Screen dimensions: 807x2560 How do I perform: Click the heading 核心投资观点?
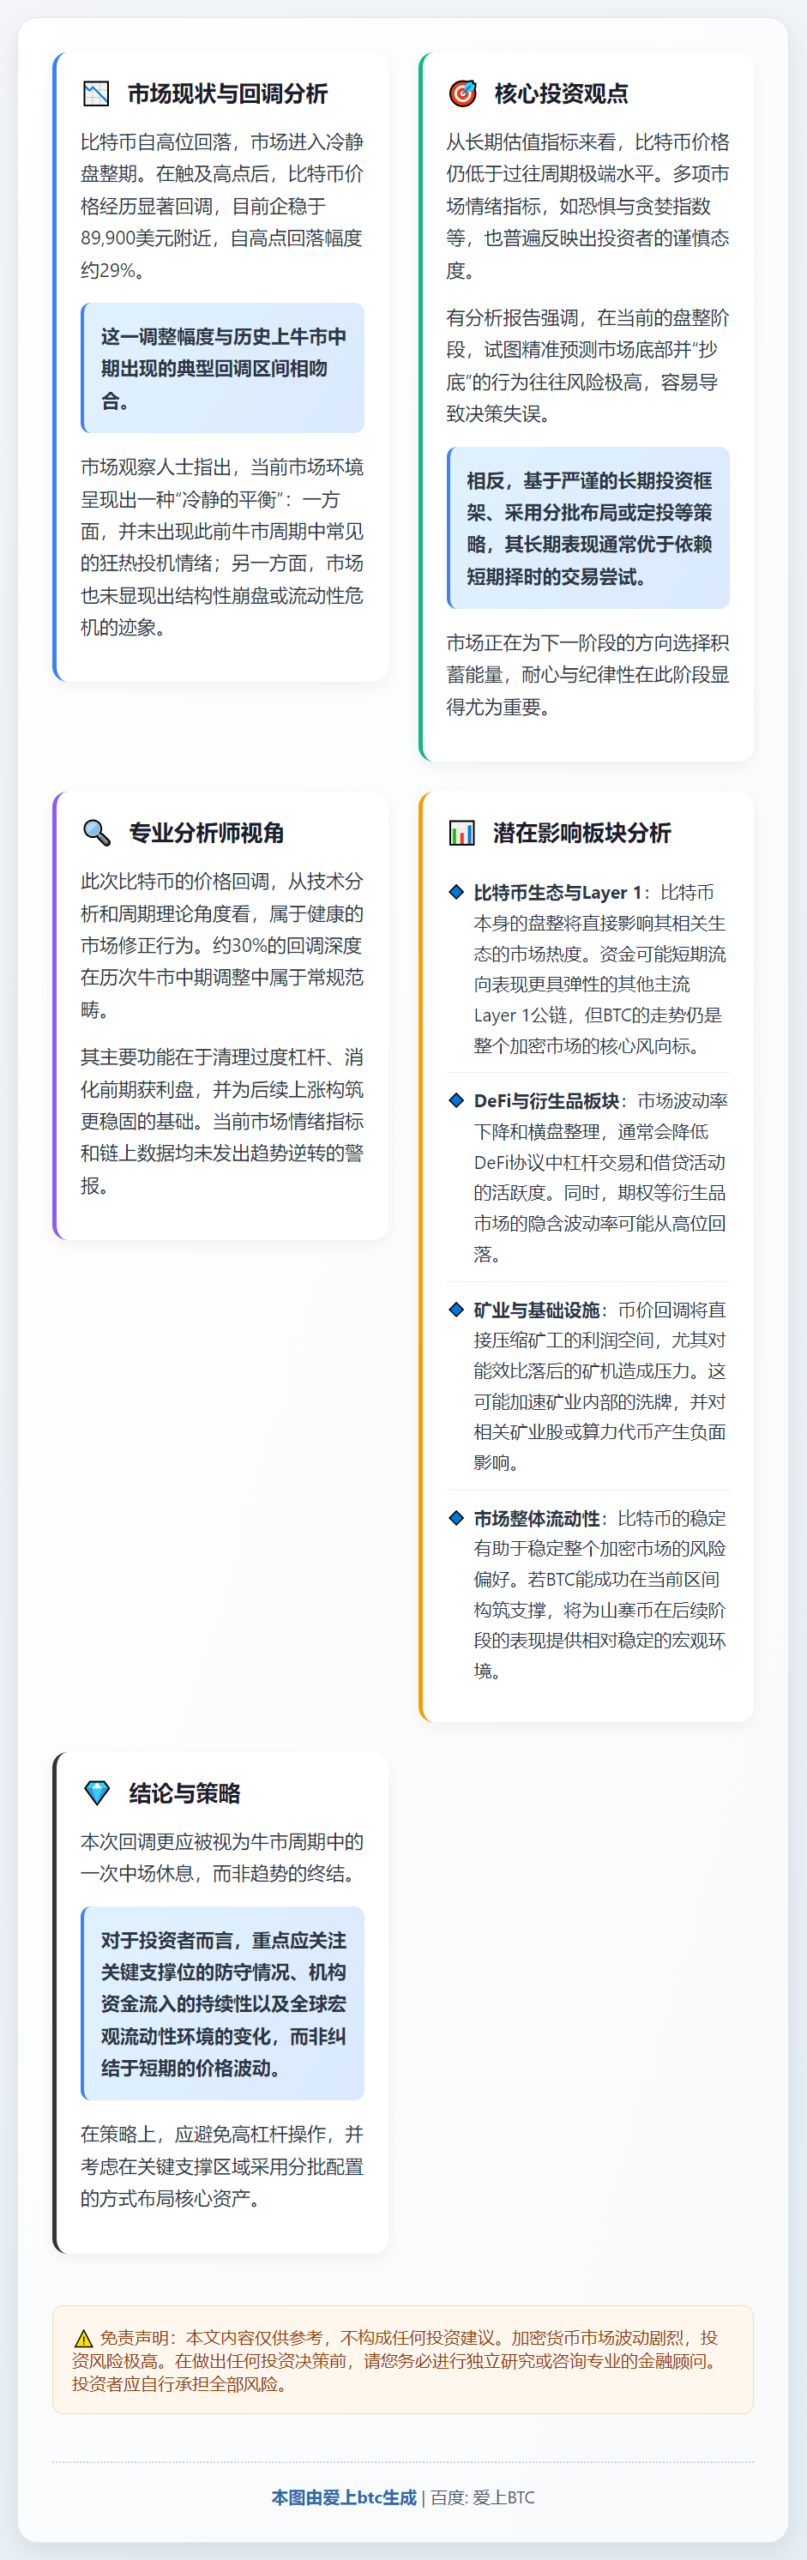(561, 94)
